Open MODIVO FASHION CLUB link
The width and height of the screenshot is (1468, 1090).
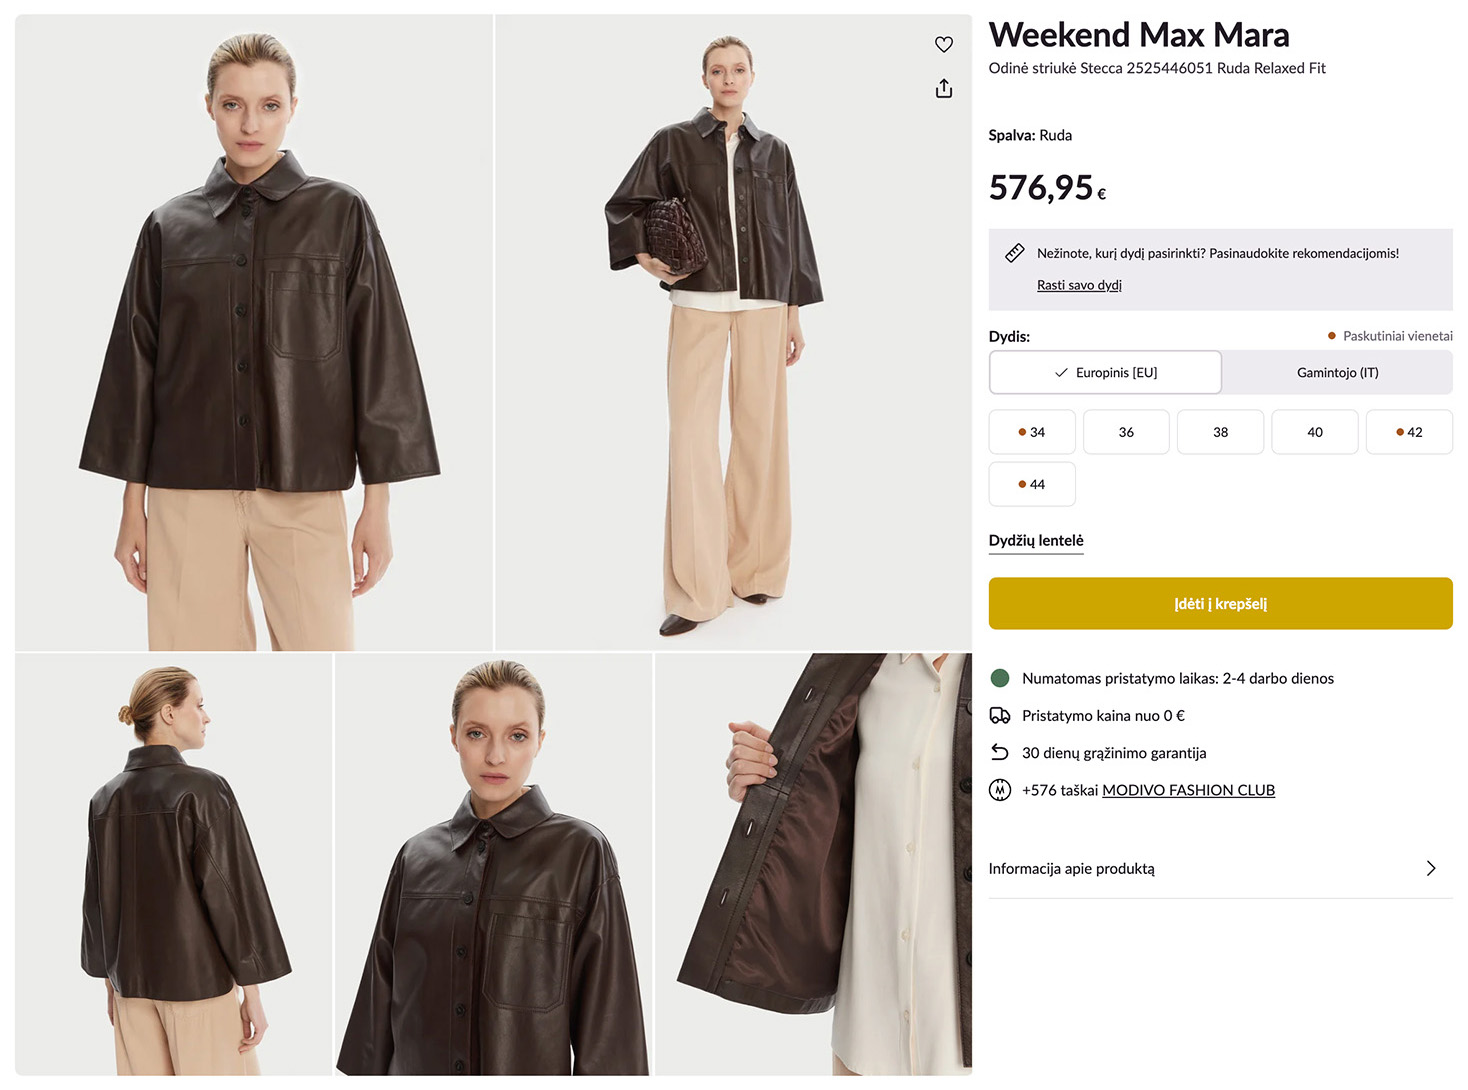click(1188, 790)
